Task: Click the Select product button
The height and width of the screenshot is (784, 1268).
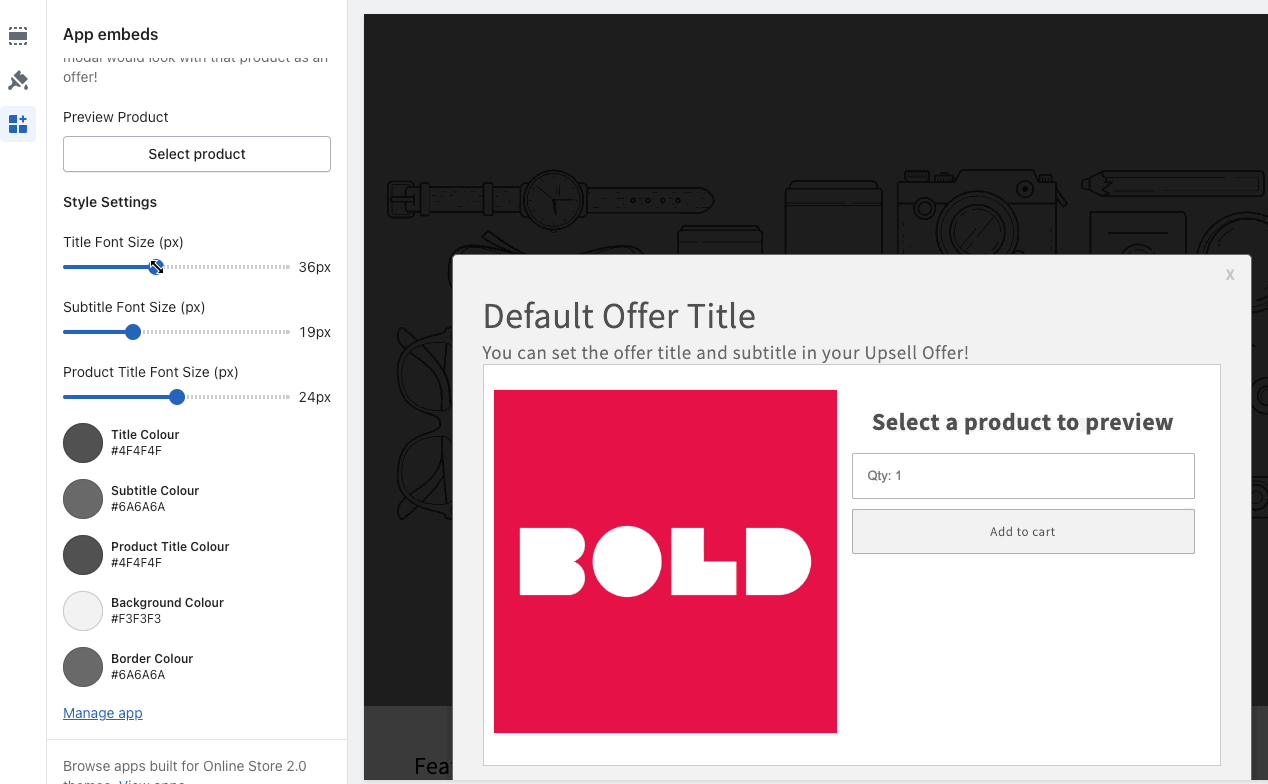Action: coord(196,154)
